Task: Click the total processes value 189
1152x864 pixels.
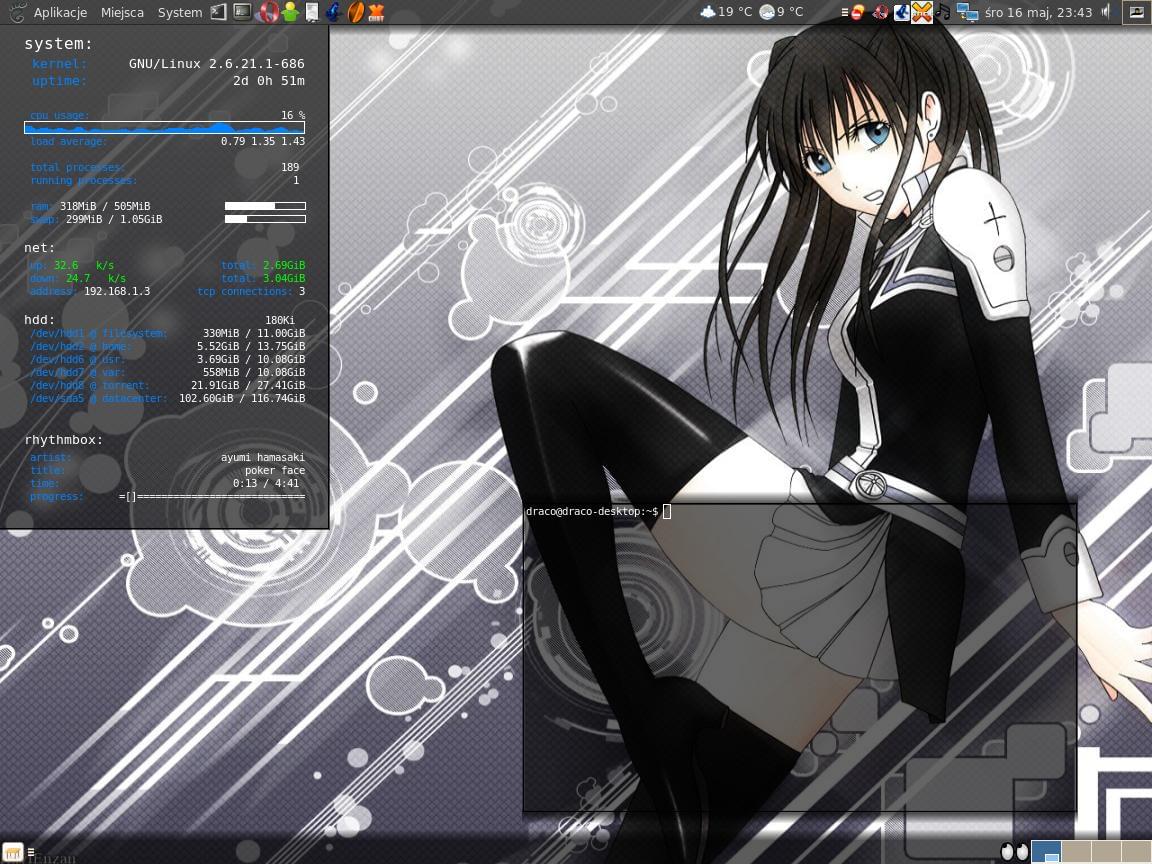Action: pyautogui.click(x=290, y=168)
